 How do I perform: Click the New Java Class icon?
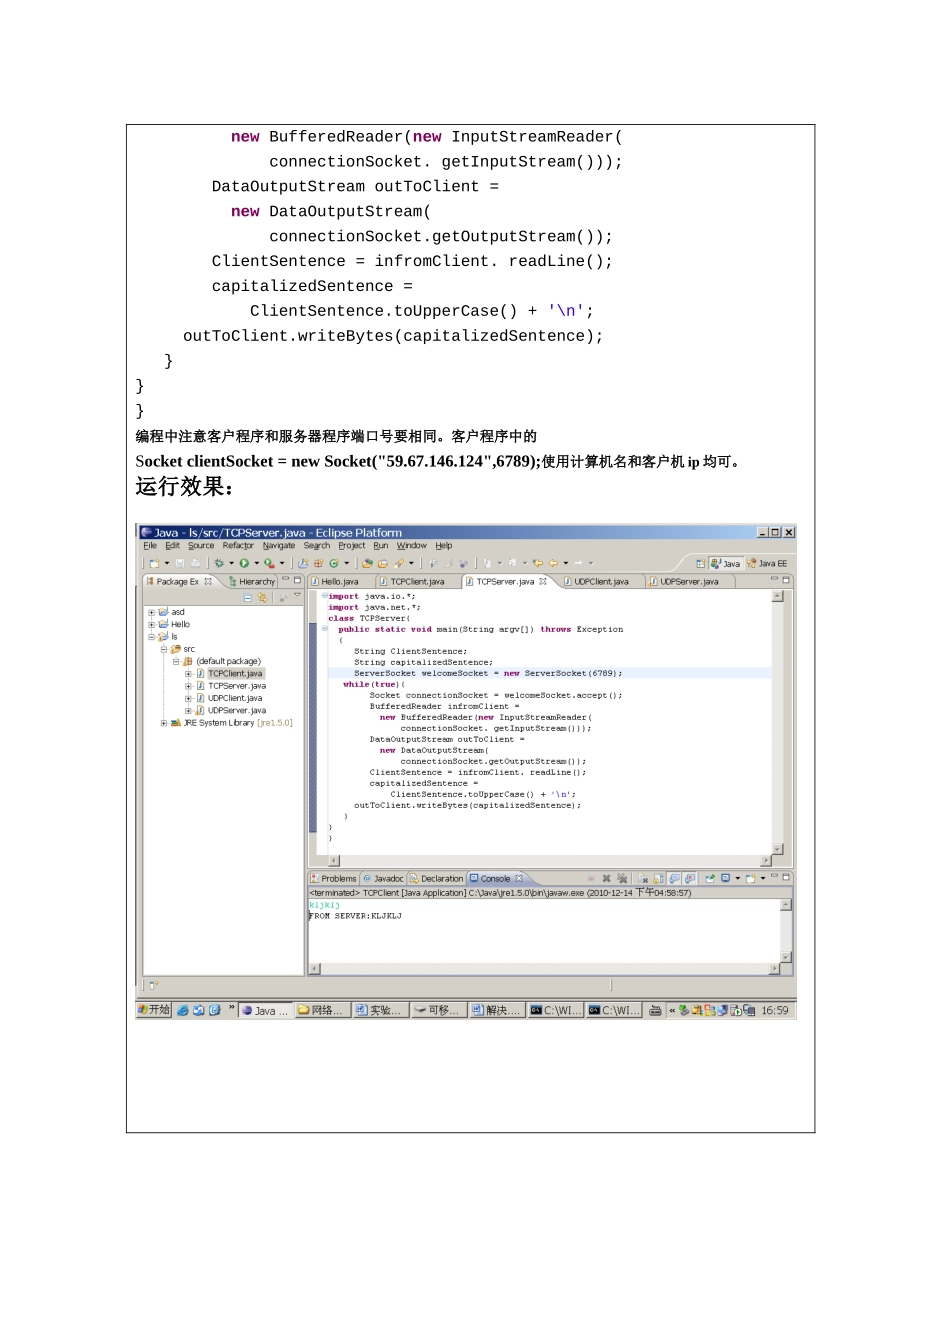coord(334,563)
